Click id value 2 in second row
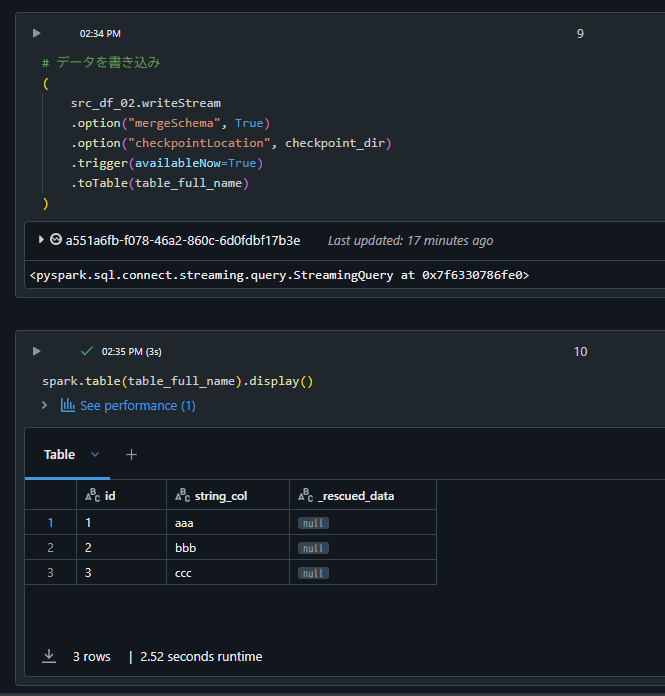This screenshot has width=665, height=696. [122, 548]
